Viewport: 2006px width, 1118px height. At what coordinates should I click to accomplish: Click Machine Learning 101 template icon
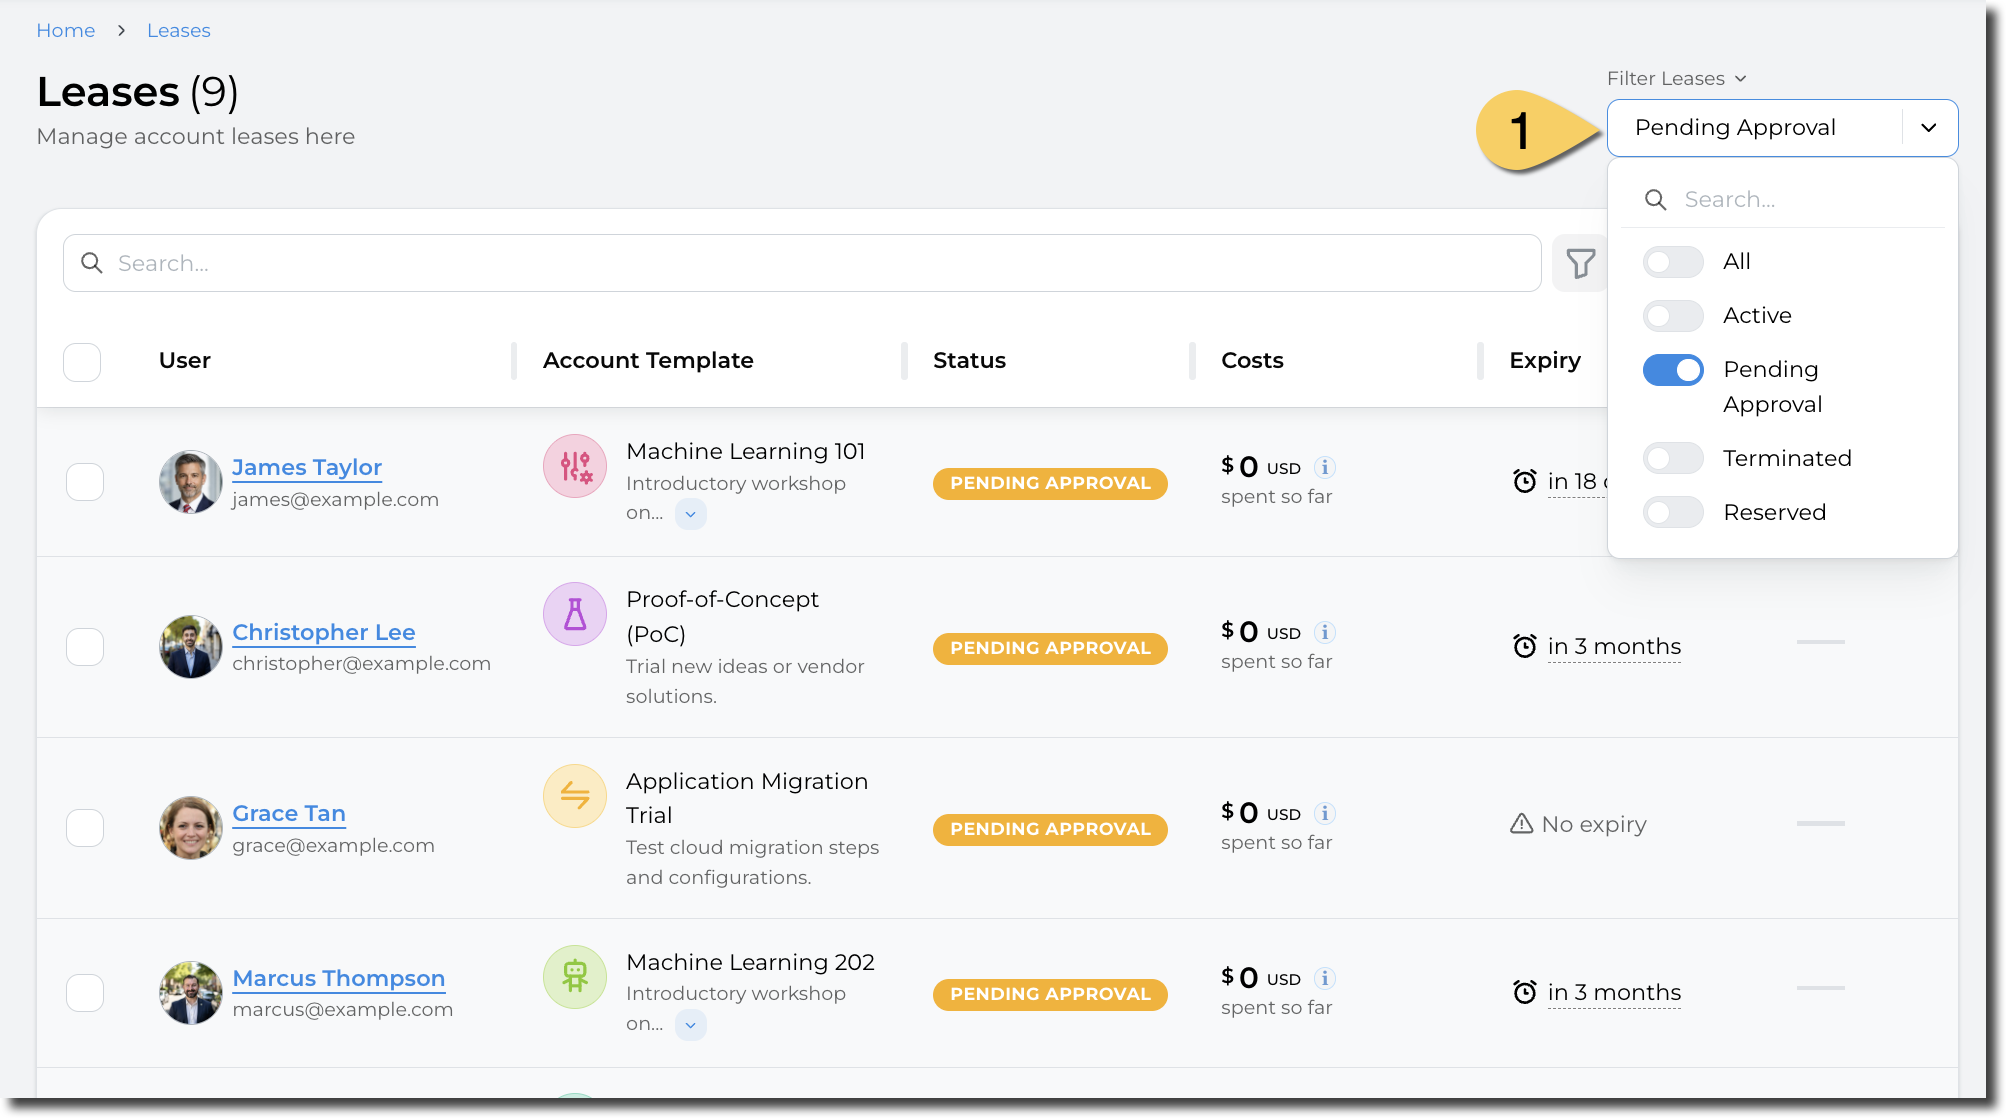point(575,466)
